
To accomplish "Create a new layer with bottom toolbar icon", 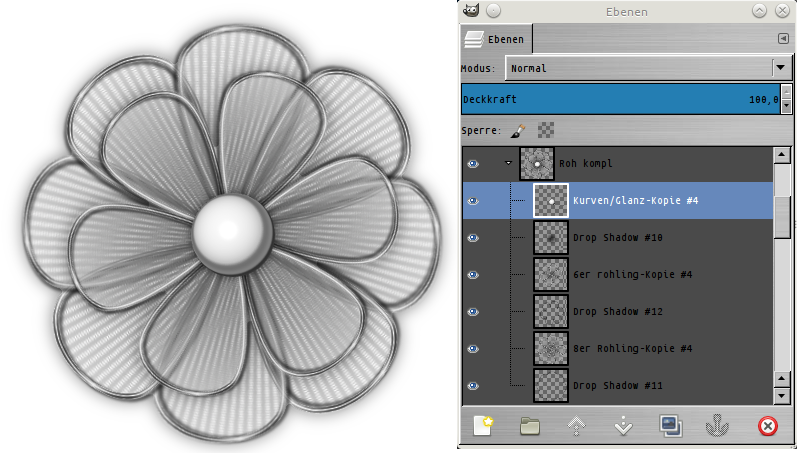I will [x=482, y=426].
